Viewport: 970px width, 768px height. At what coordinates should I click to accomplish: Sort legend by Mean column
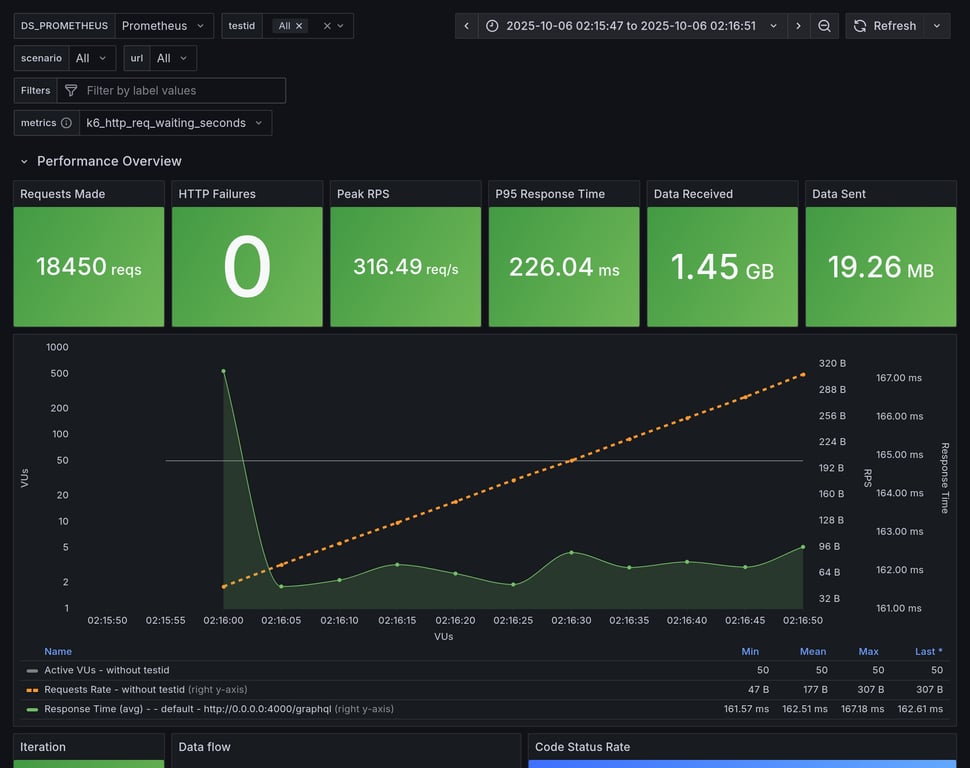point(812,651)
